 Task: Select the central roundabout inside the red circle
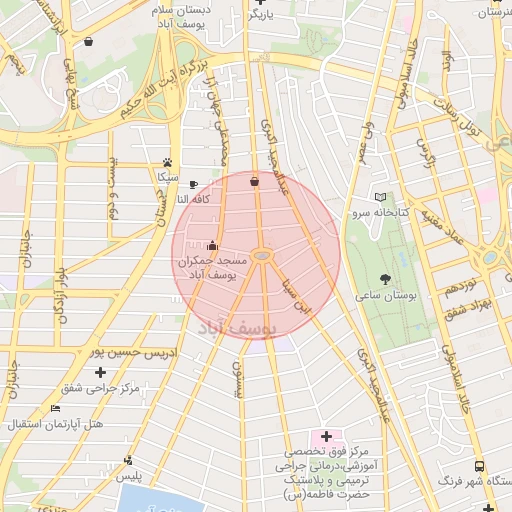262,256
